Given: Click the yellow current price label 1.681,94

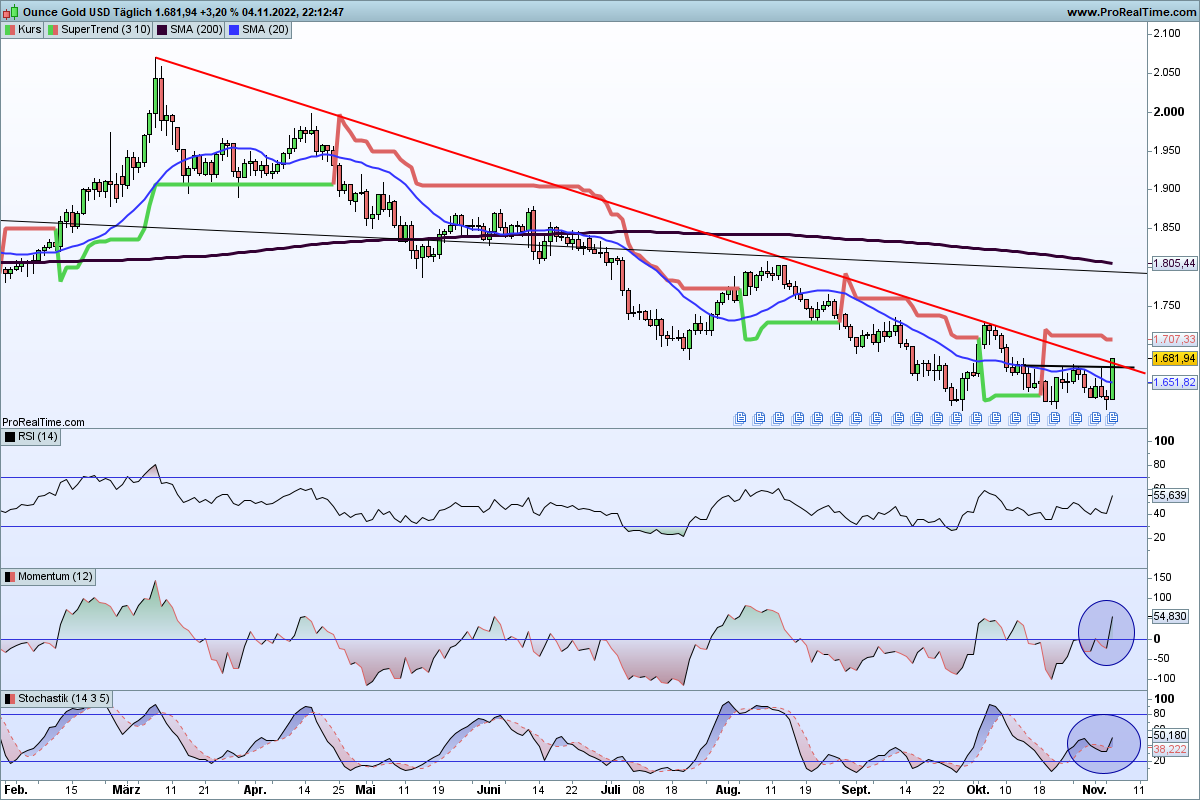Looking at the screenshot, I should pyautogui.click(x=1173, y=358).
